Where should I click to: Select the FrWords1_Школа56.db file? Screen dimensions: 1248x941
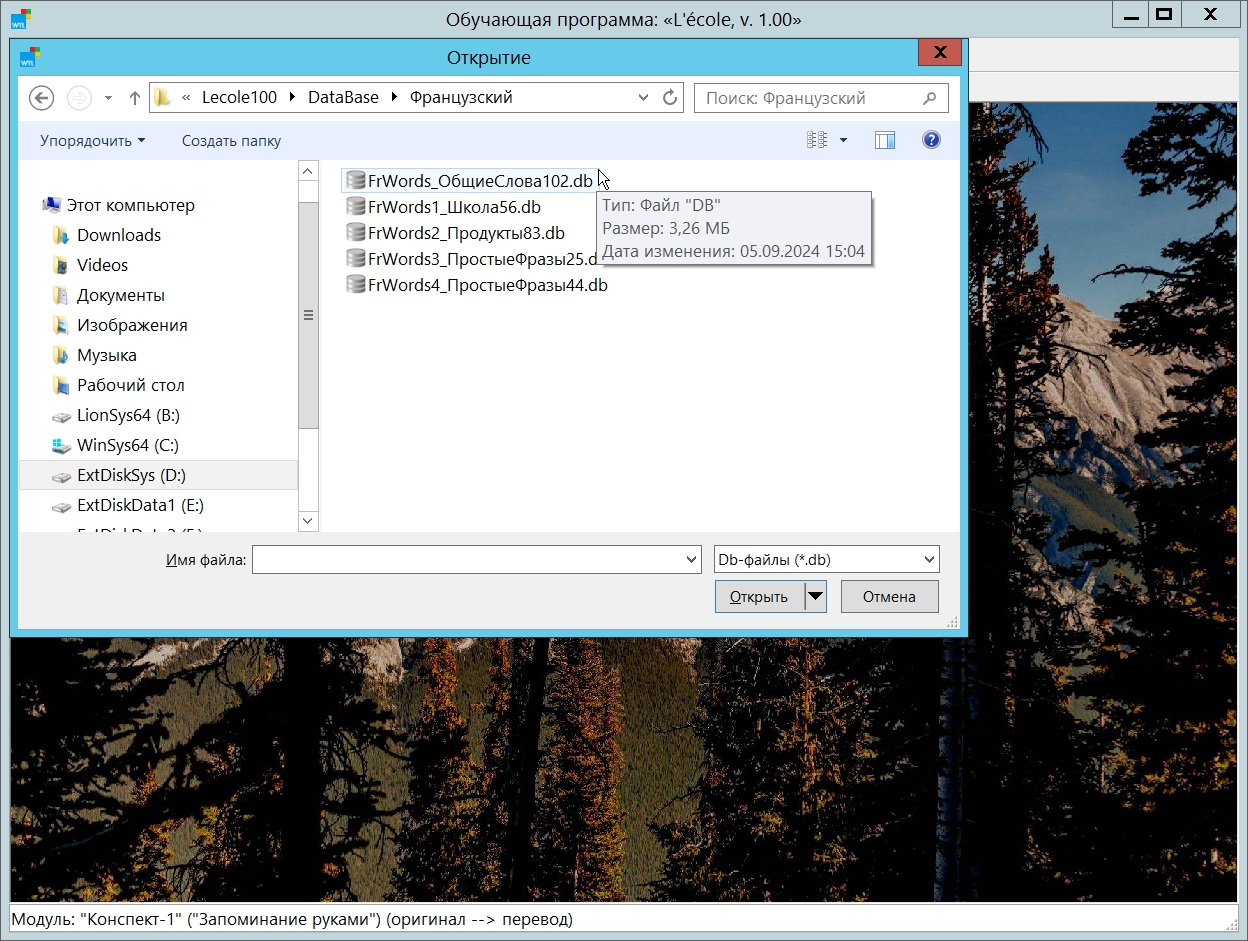point(453,207)
